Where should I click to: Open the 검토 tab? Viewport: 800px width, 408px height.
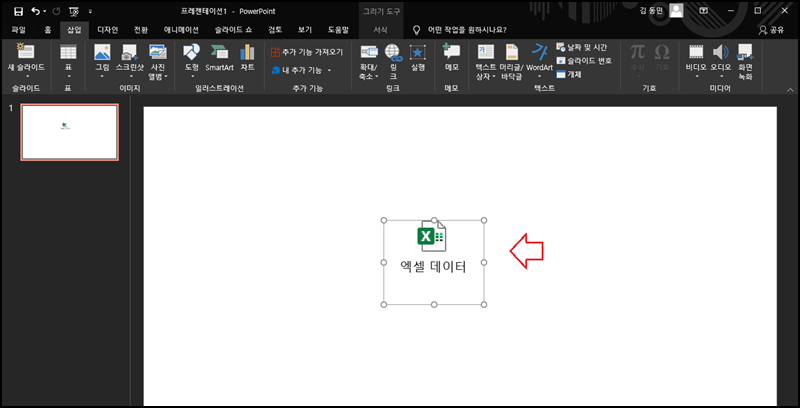click(x=275, y=30)
